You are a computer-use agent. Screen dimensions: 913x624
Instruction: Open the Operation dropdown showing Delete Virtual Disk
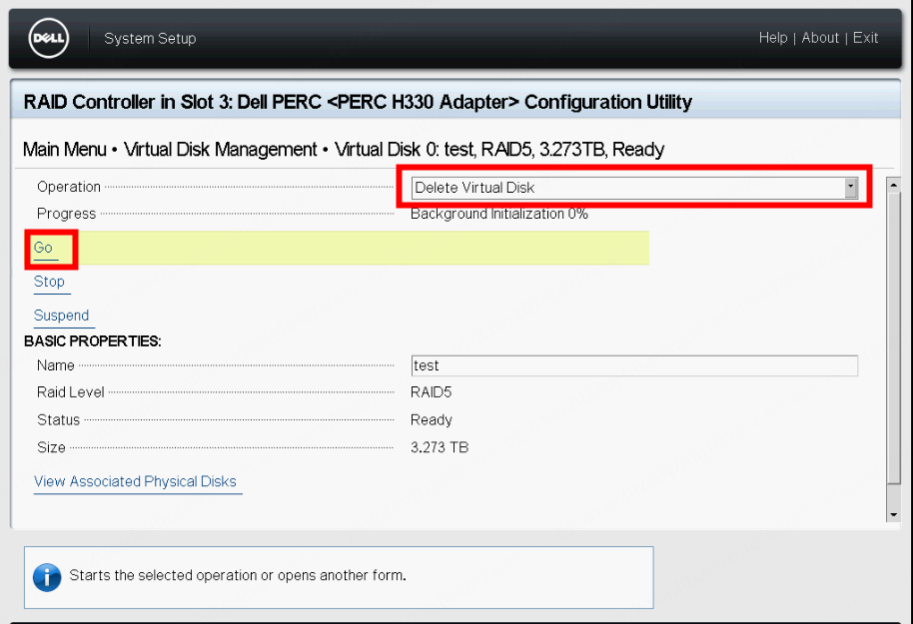click(635, 187)
